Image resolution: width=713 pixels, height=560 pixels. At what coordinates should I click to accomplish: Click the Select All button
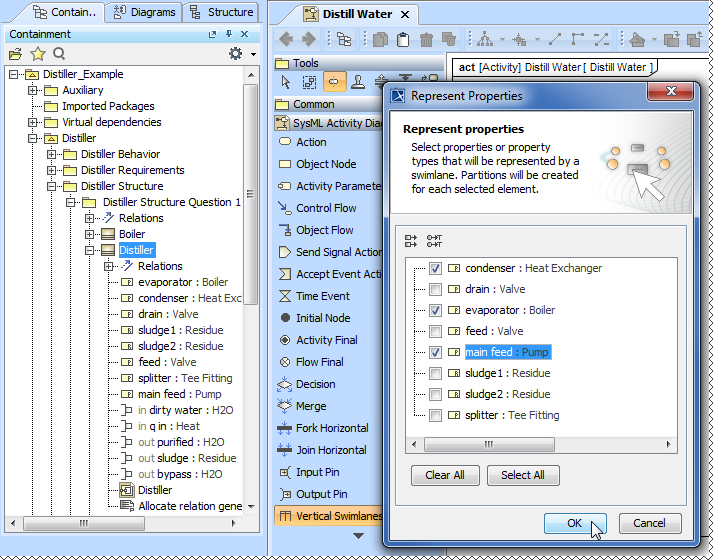coord(523,475)
